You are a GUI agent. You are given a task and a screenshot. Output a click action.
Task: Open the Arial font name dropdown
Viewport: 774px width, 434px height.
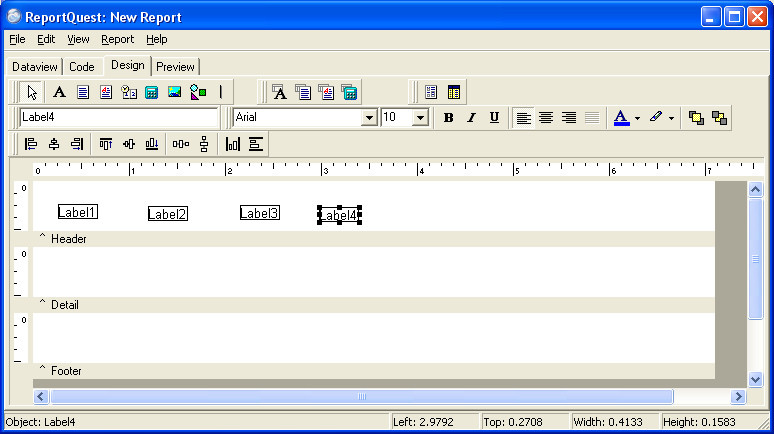[369, 118]
